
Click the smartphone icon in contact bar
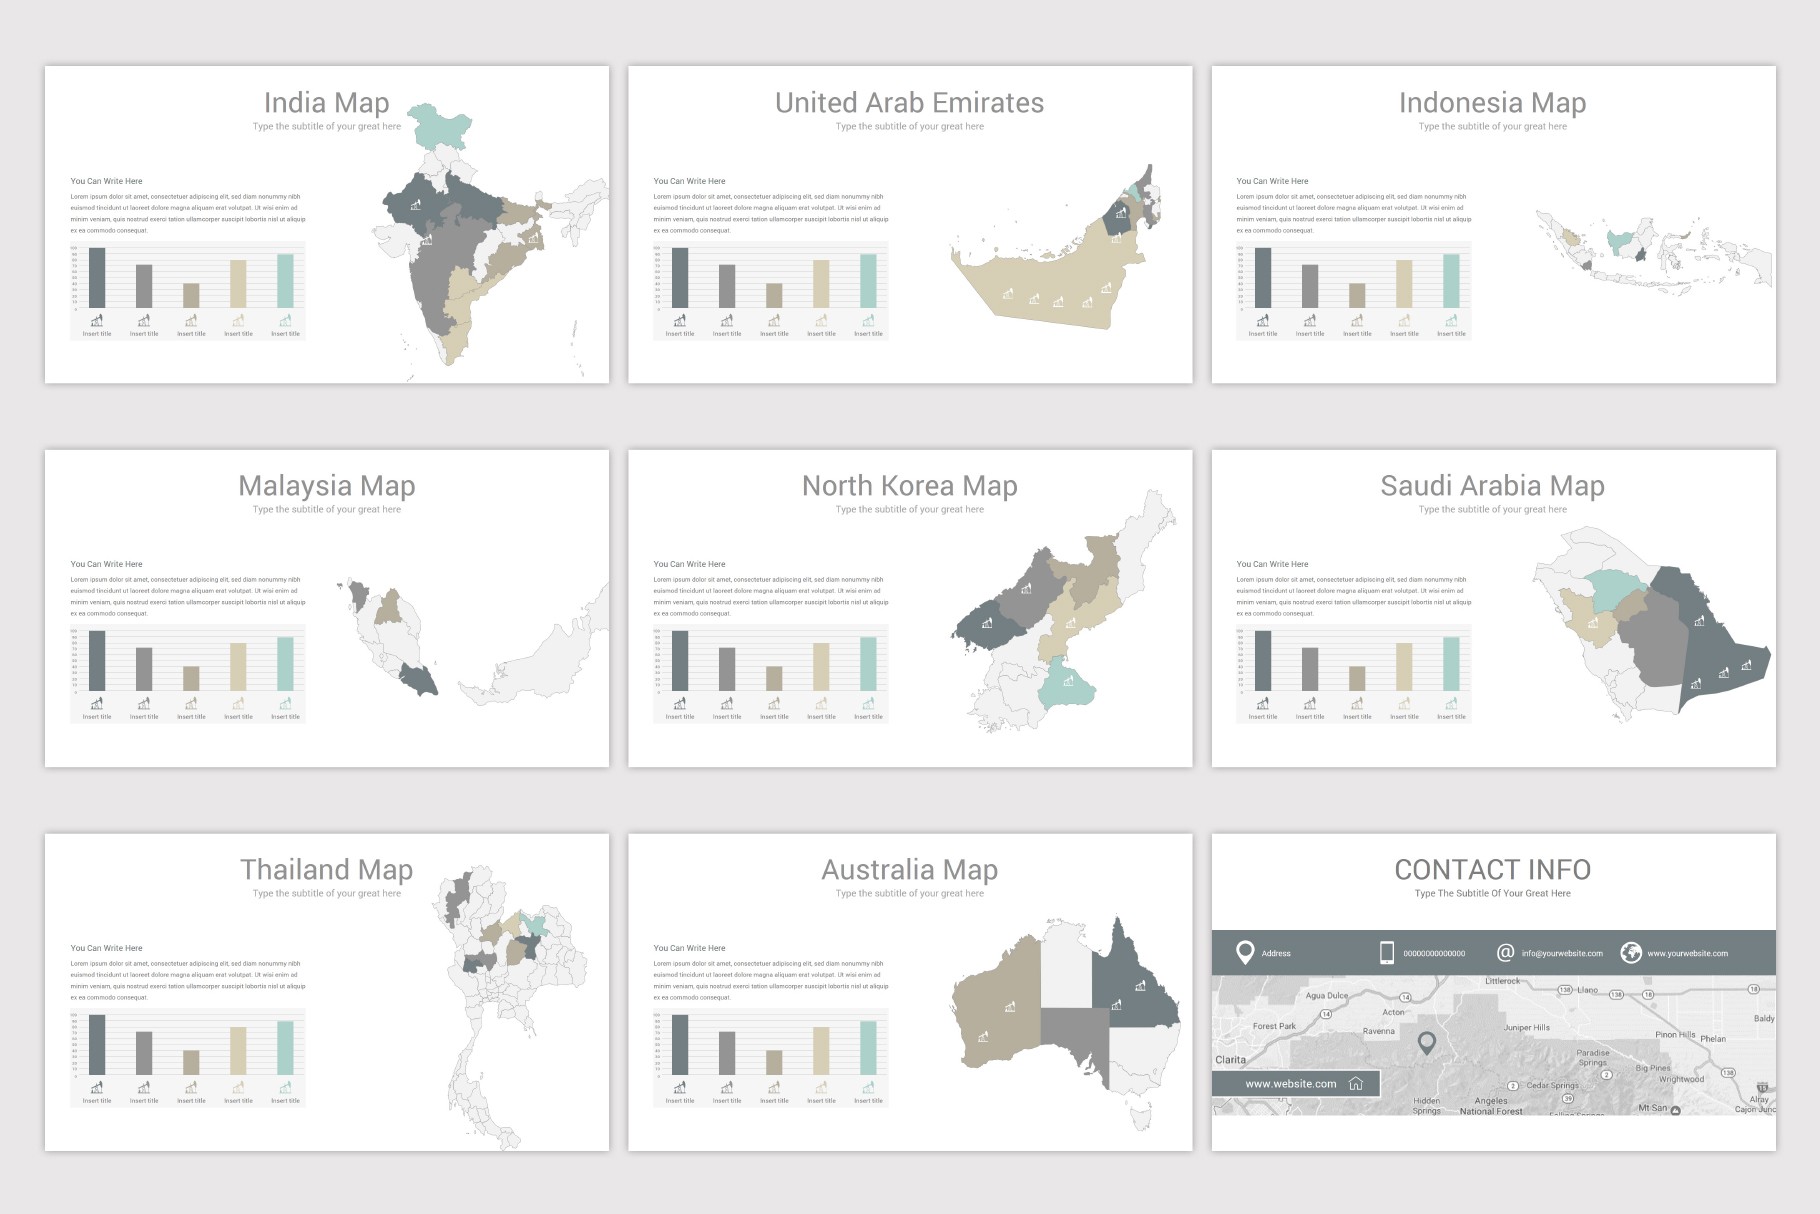(x=1387, y=952)
